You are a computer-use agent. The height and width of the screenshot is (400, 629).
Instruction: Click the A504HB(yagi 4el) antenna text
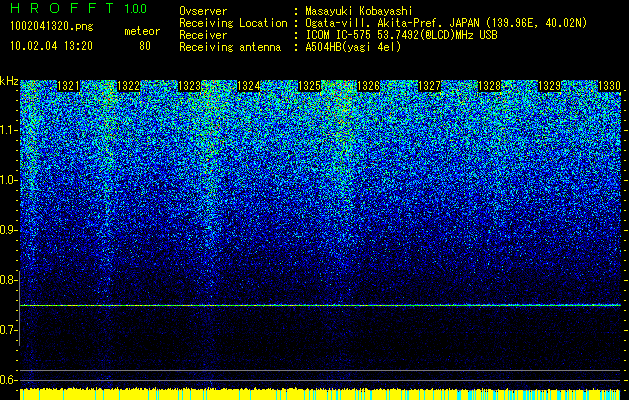[x=353, y=47]
